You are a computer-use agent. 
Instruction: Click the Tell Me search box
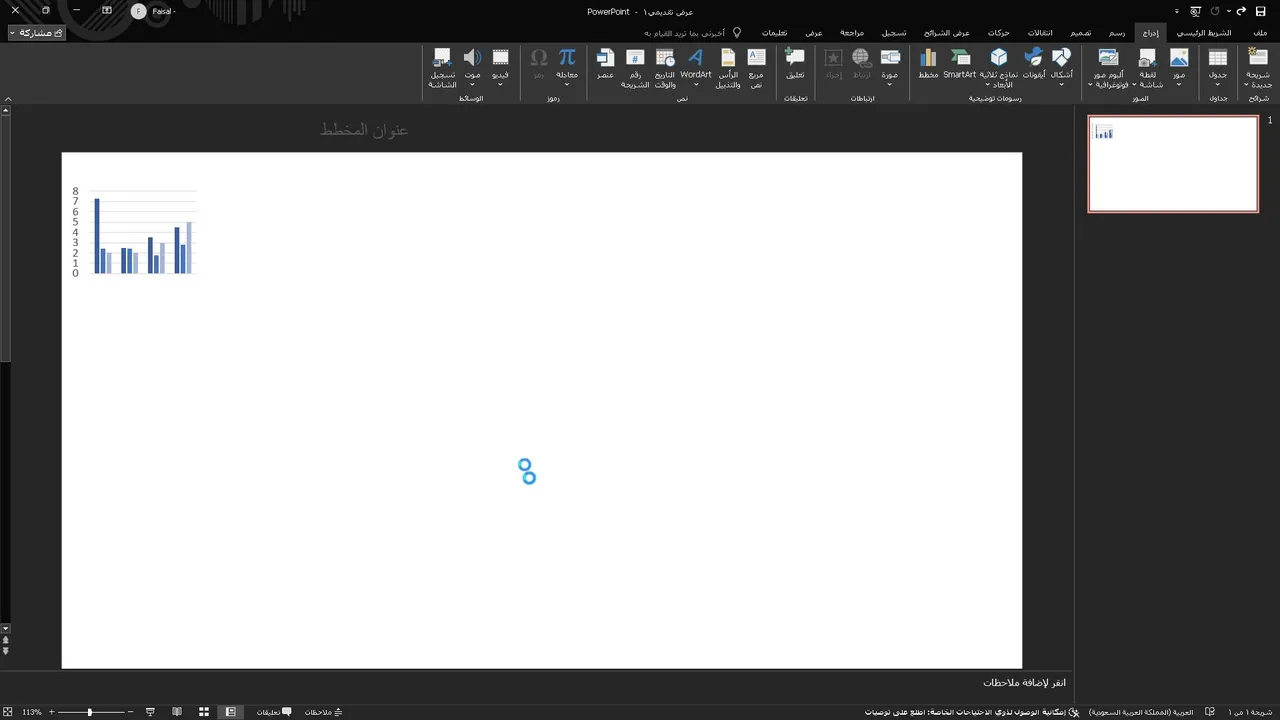click(692, 32)
